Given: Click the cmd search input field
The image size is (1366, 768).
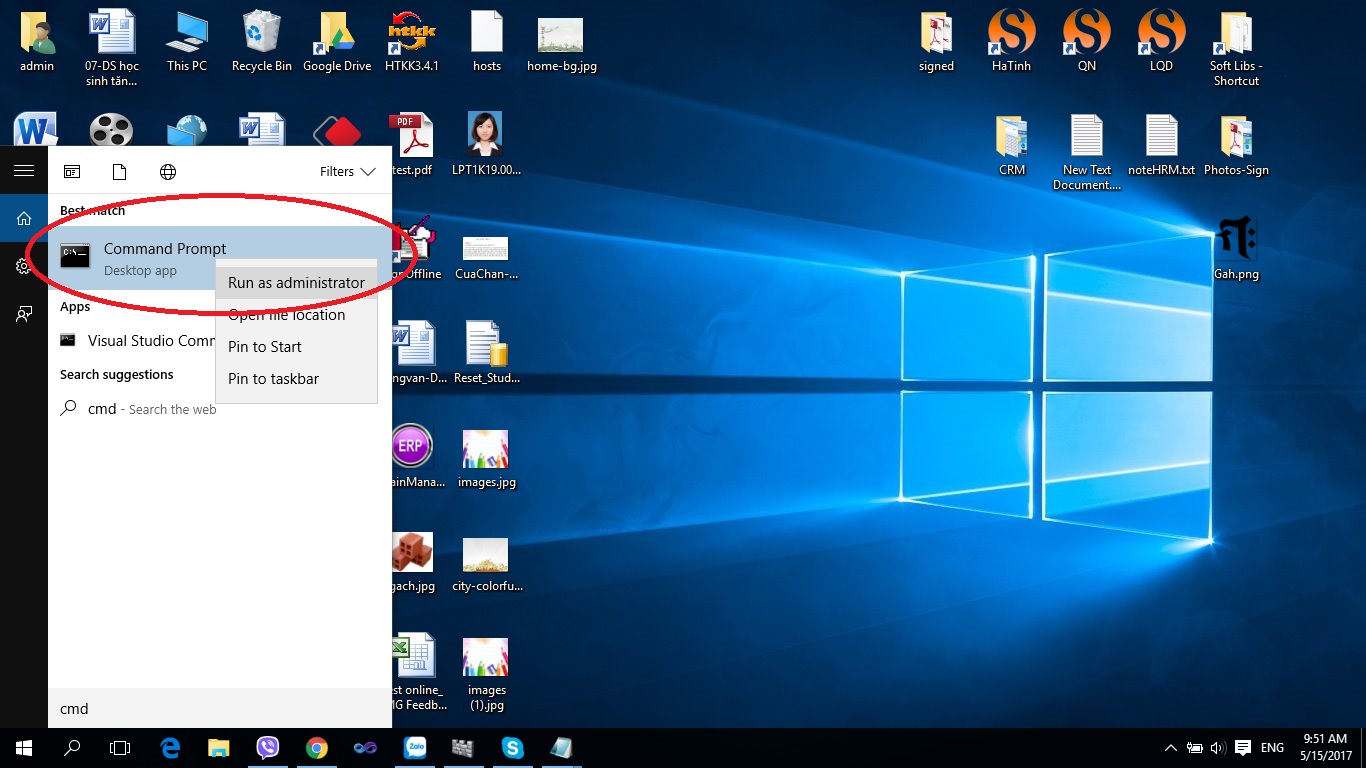Looking at the screenshot, I should pyautogui.click(x=220, y=709).
